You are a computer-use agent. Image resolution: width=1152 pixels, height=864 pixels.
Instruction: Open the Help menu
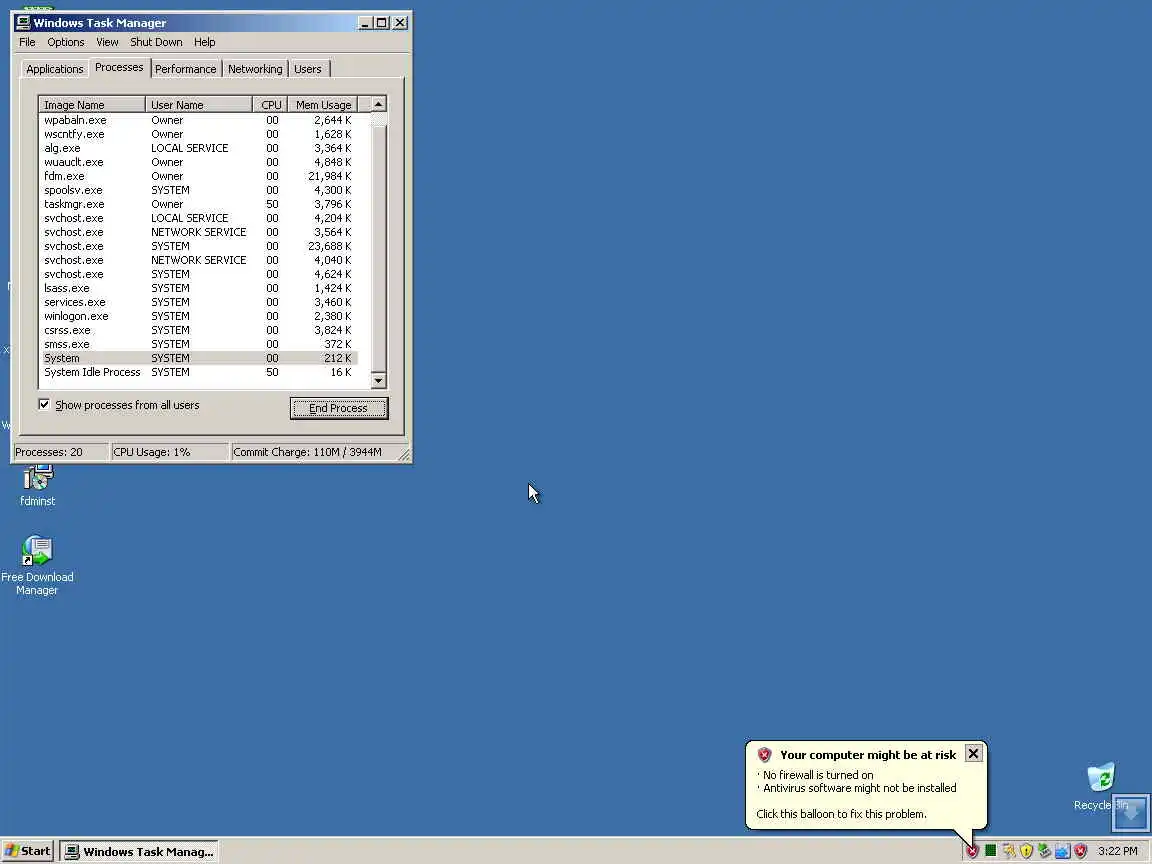pos(204,42)
